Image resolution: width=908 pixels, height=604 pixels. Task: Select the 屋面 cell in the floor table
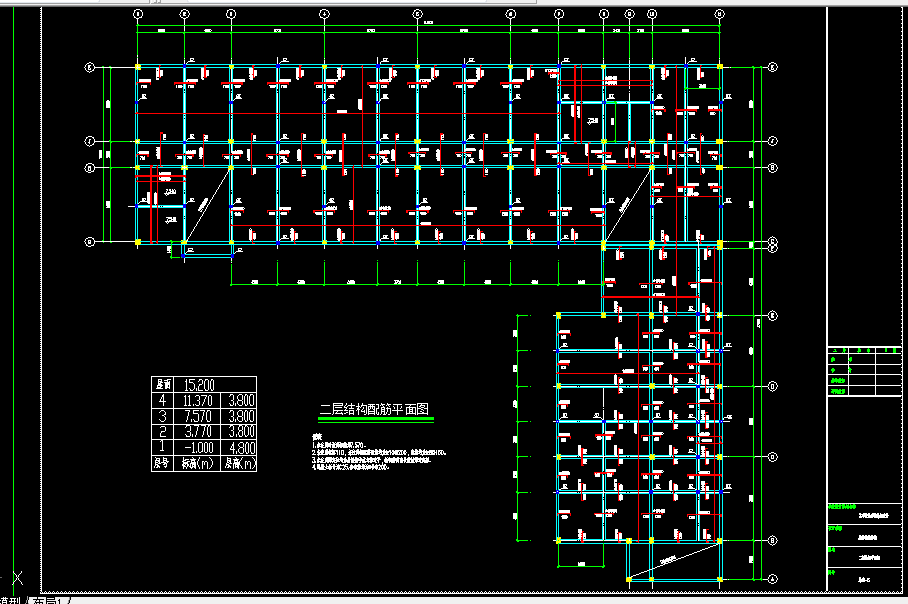(163, 385)
